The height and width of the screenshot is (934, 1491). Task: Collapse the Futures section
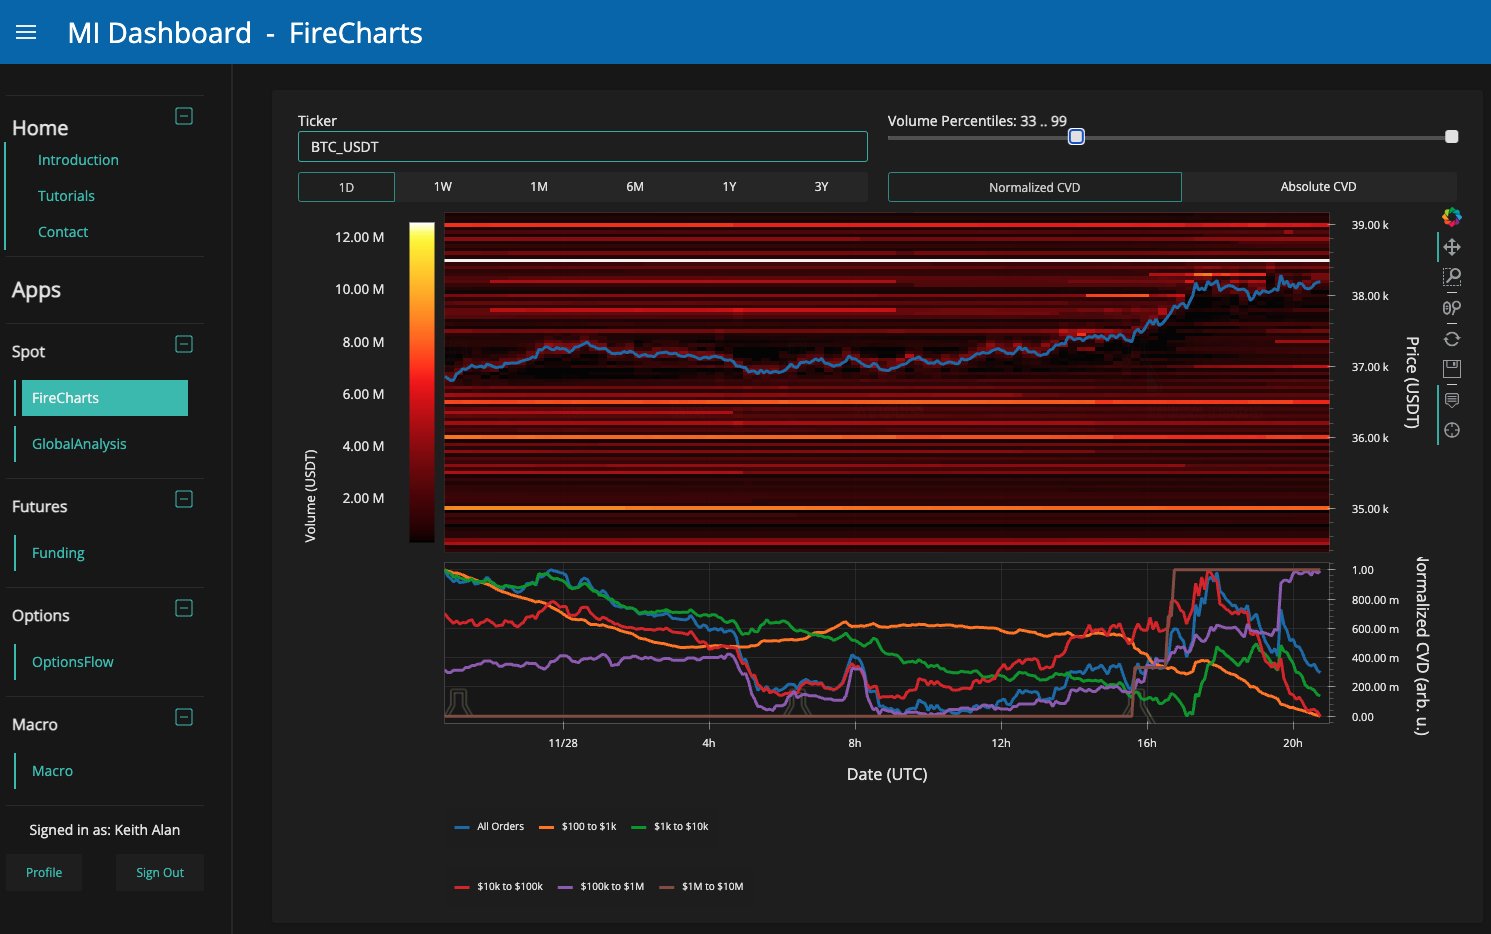(184, 499)
